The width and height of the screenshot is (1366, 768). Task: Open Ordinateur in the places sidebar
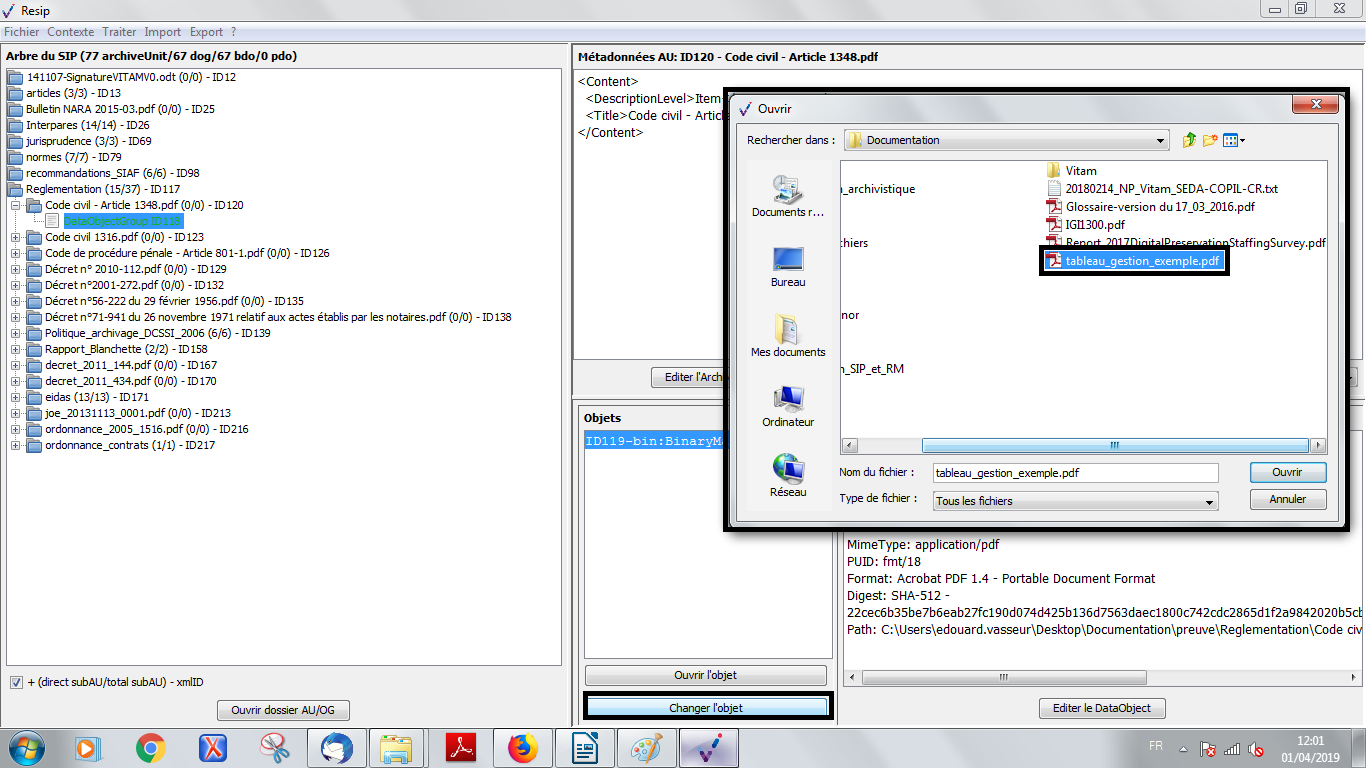788,407
